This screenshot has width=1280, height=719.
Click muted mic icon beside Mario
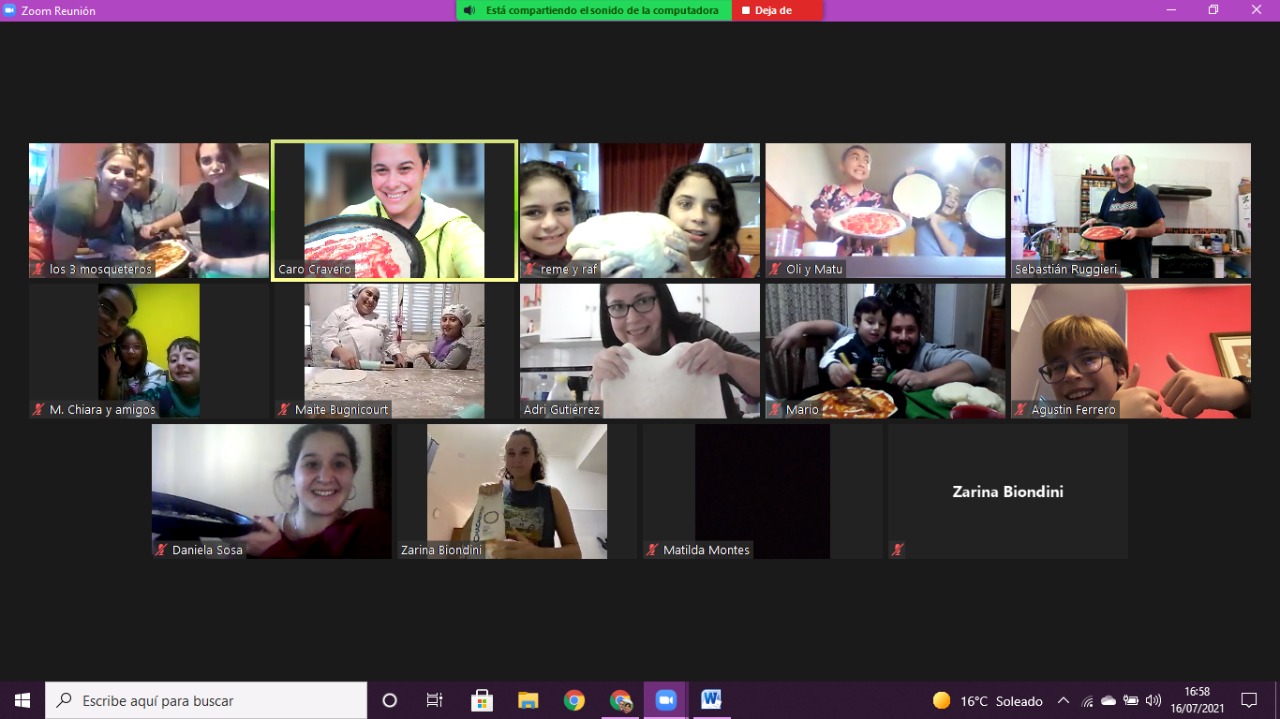[x=775, y=410]
